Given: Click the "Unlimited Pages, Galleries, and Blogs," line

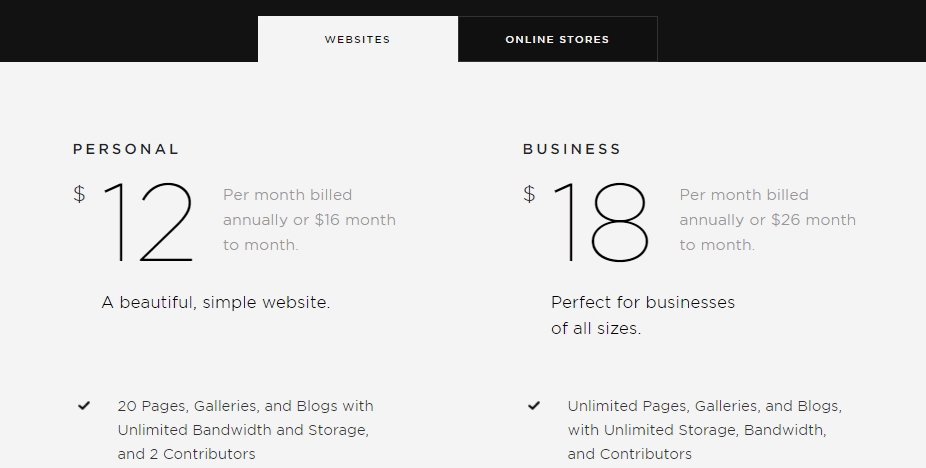Looking at the screenshot, I should point(704,406).
